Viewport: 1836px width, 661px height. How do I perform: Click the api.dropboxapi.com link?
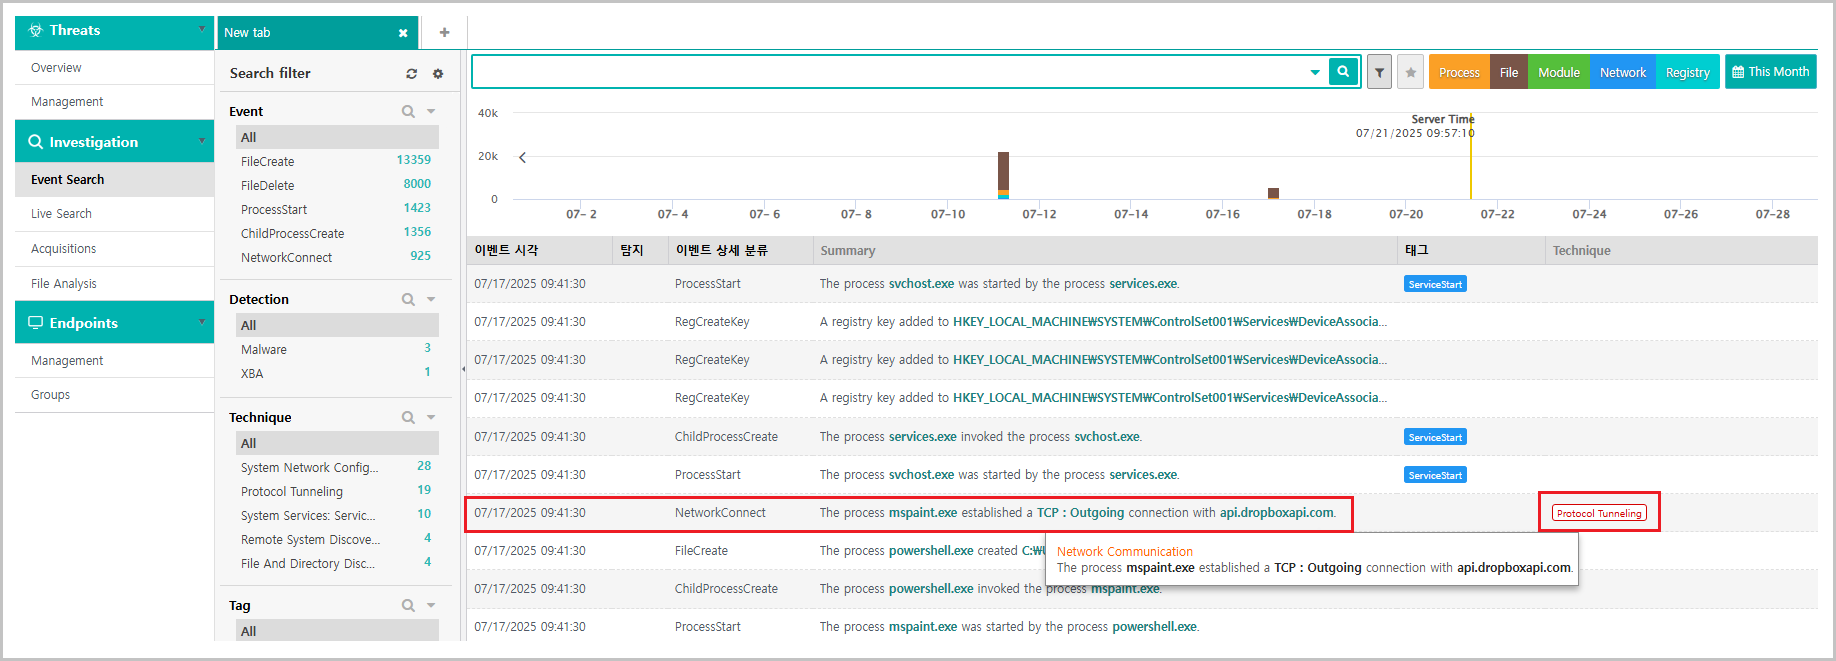[1276, 513]
